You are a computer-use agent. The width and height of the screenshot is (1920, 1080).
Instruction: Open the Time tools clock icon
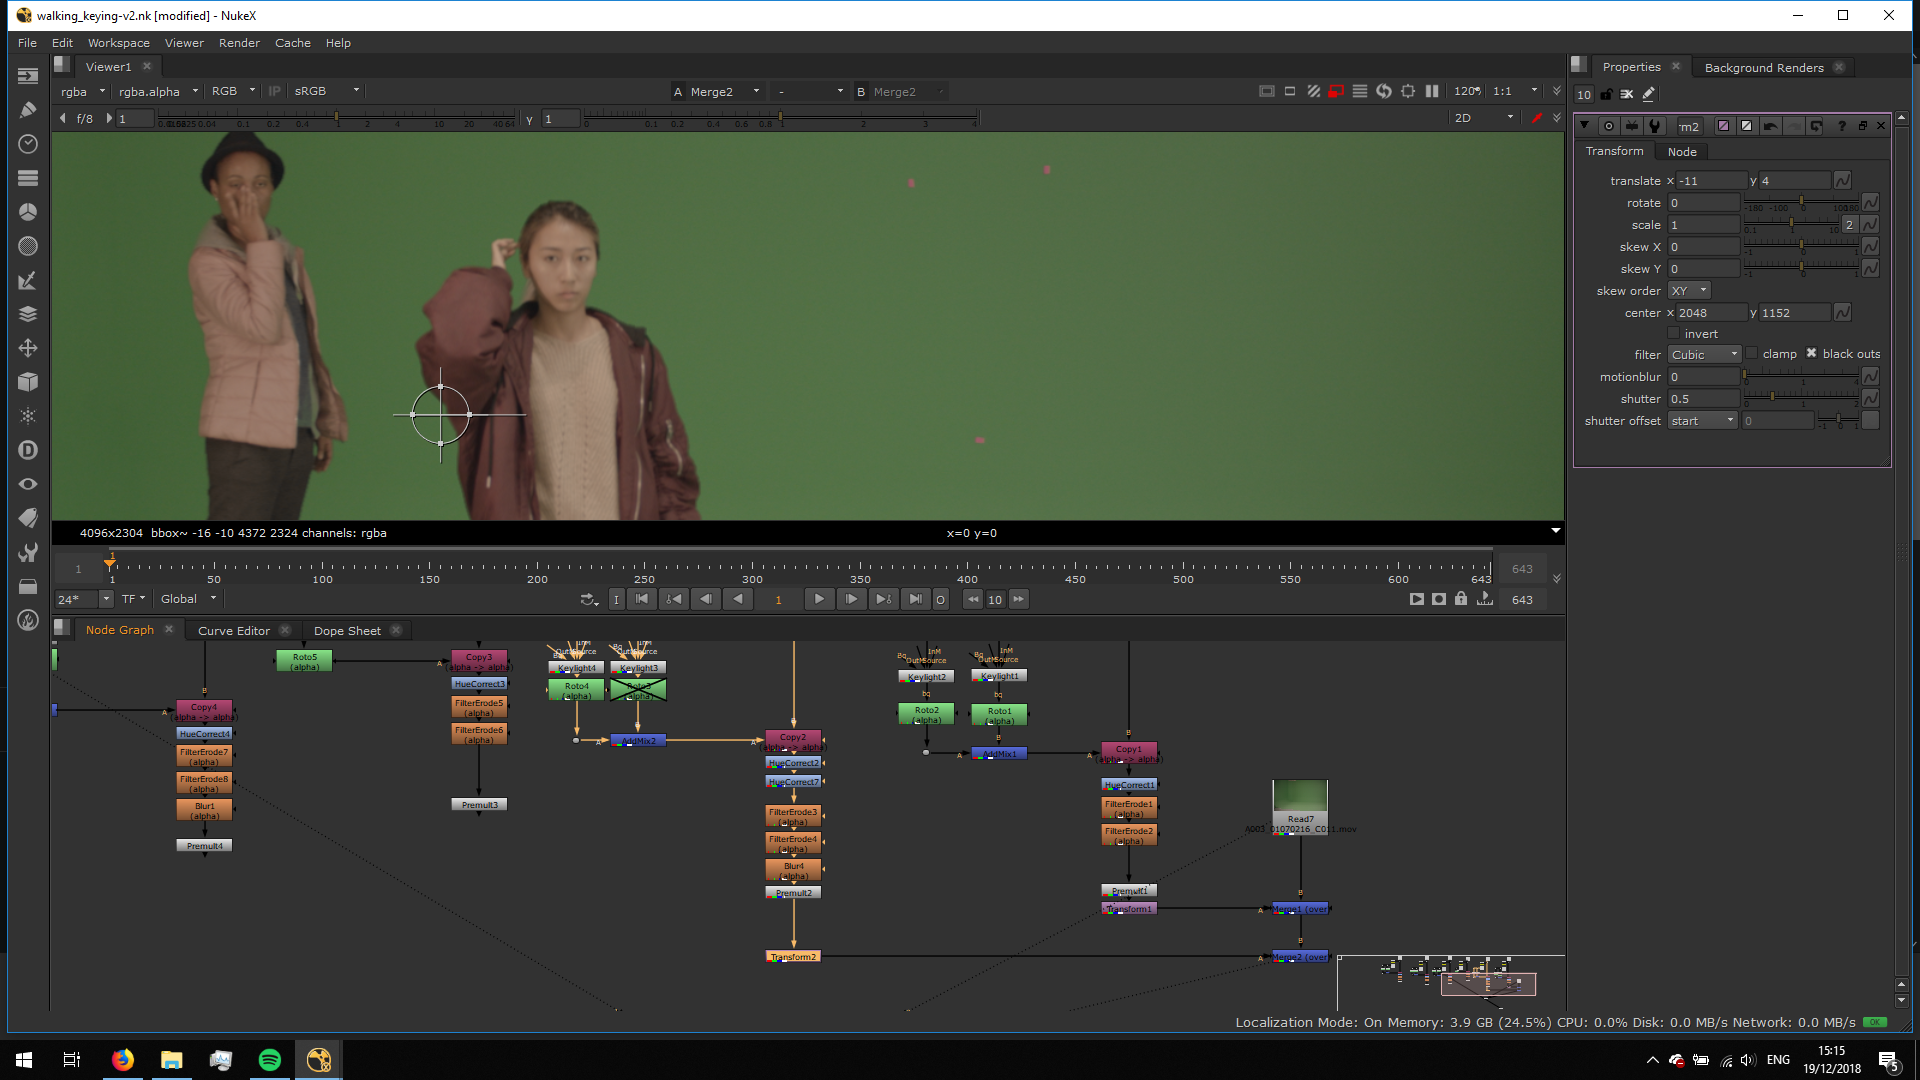28,144
